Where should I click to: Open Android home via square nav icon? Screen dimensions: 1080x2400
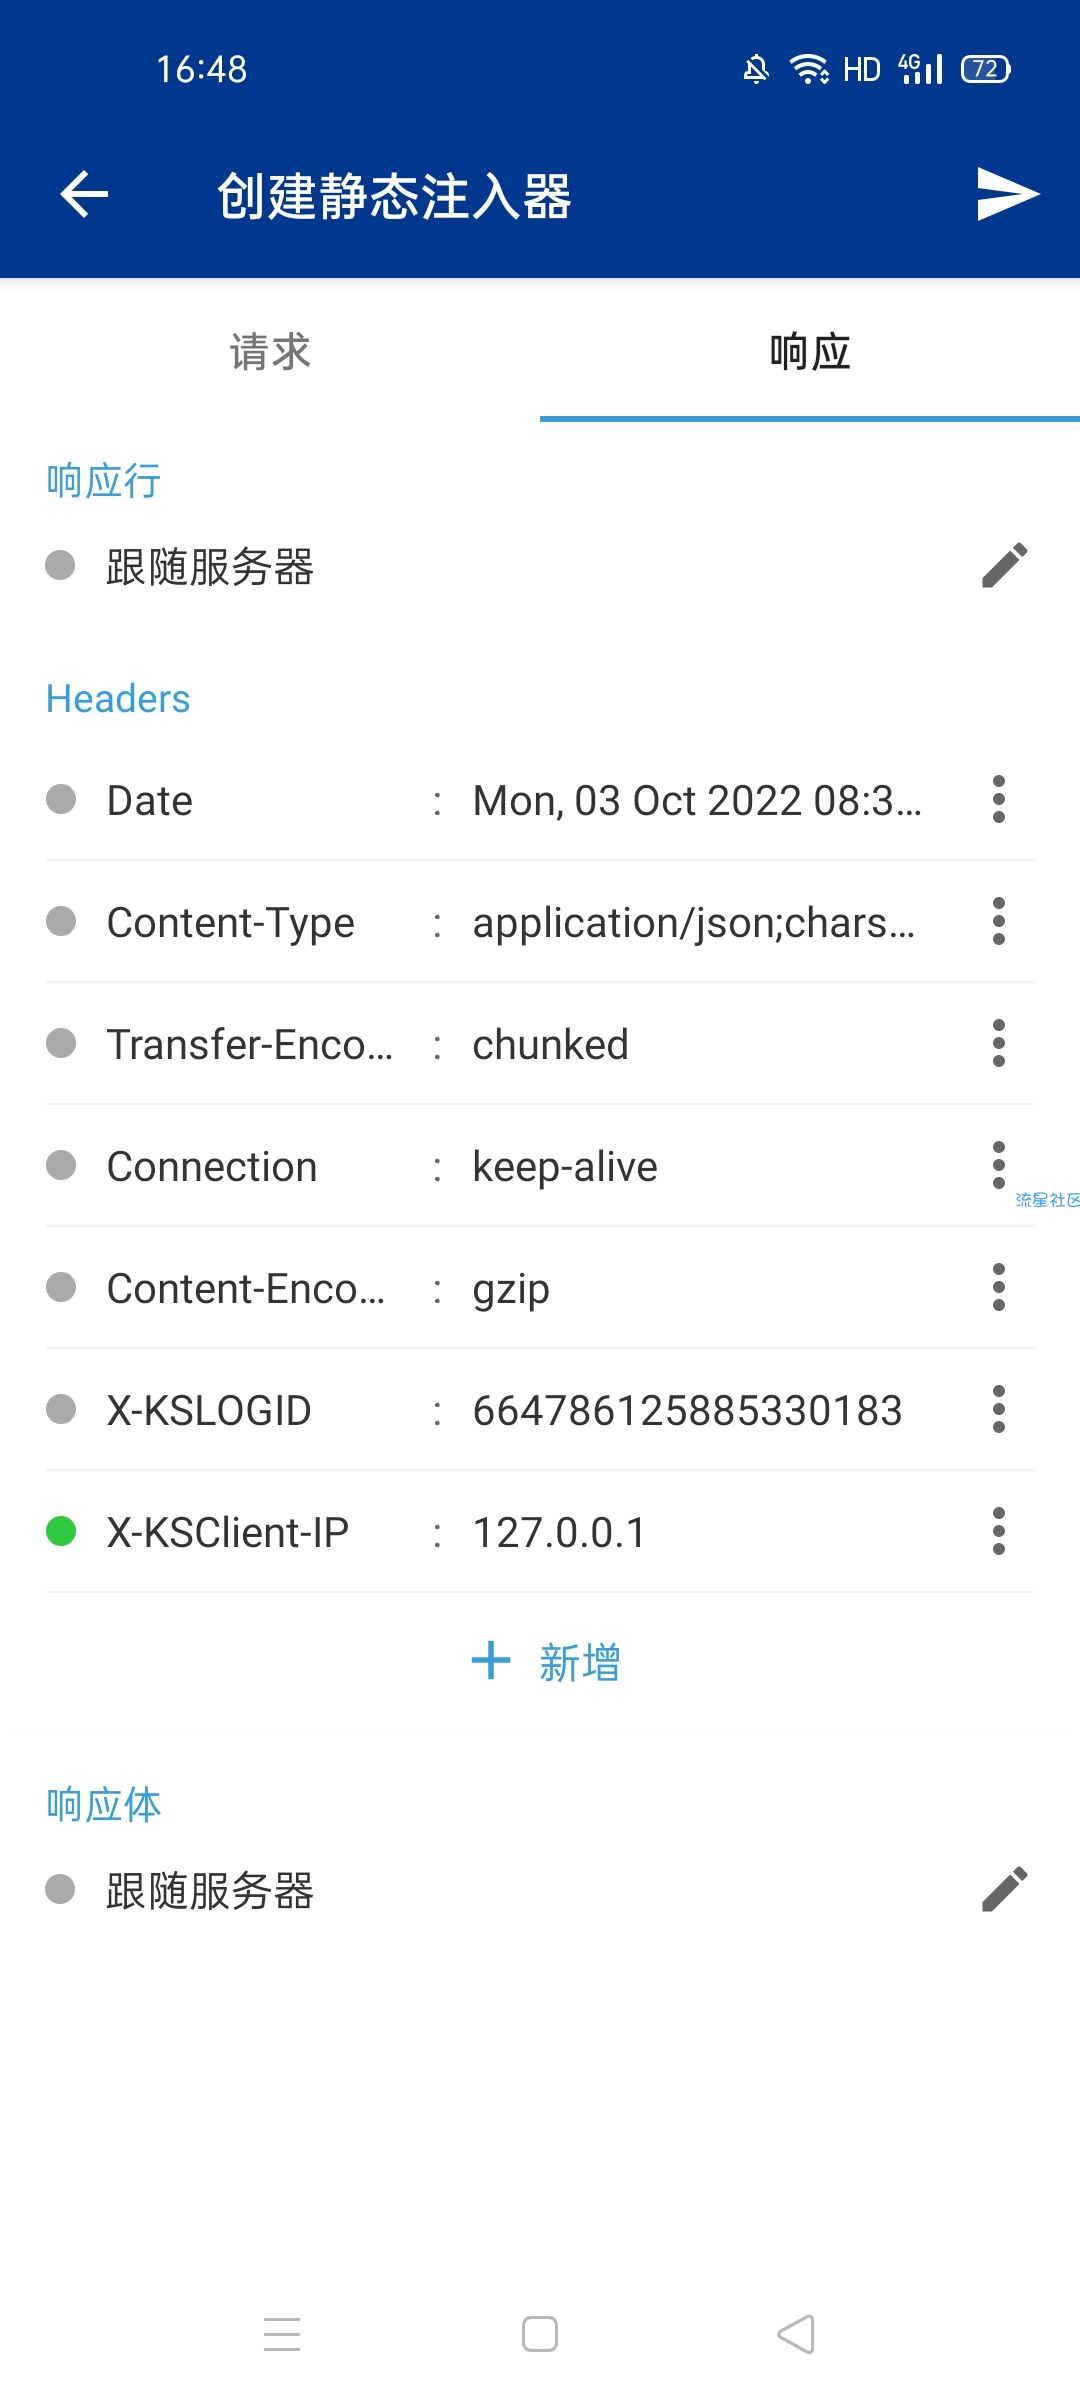(540, 2334)
